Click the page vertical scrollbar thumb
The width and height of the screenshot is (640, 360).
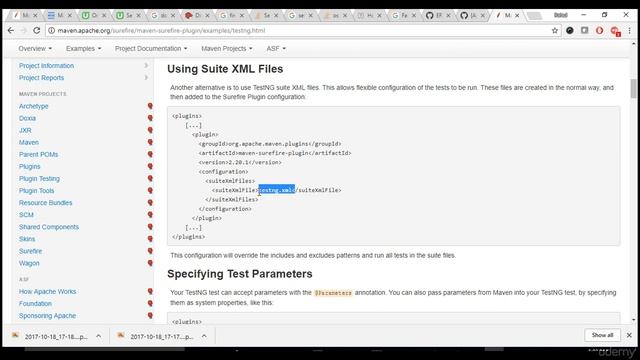[x=633, y=89]
